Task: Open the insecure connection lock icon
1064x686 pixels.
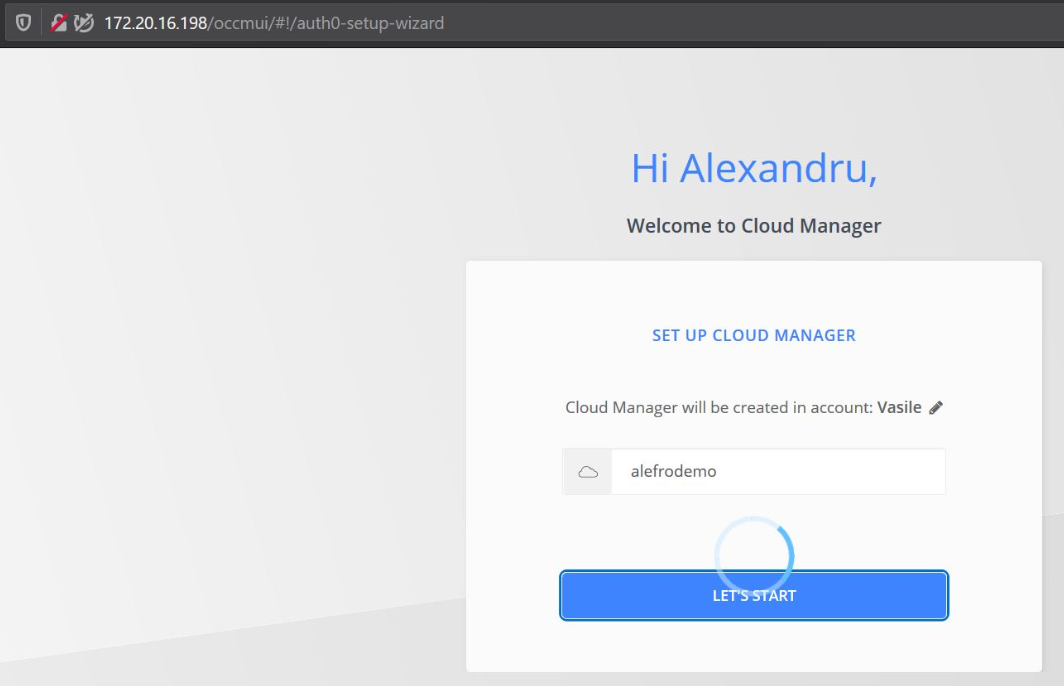Action: 59,23
